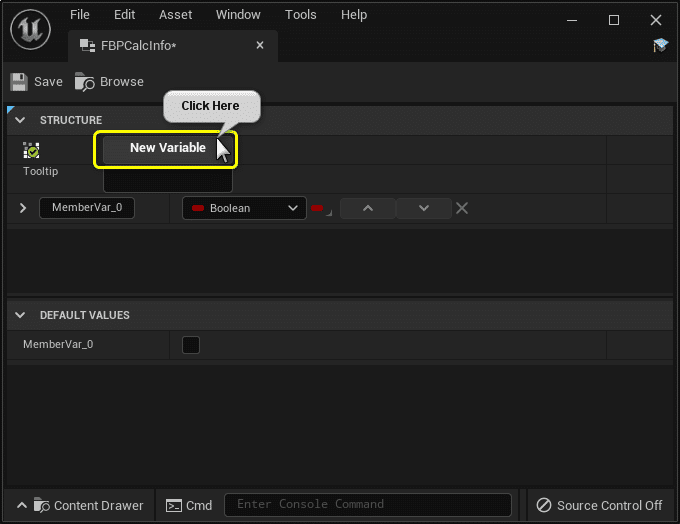The image size is (680, 524).
Task: Click the Enter Console Command field
Action: (x=368, y=505)
